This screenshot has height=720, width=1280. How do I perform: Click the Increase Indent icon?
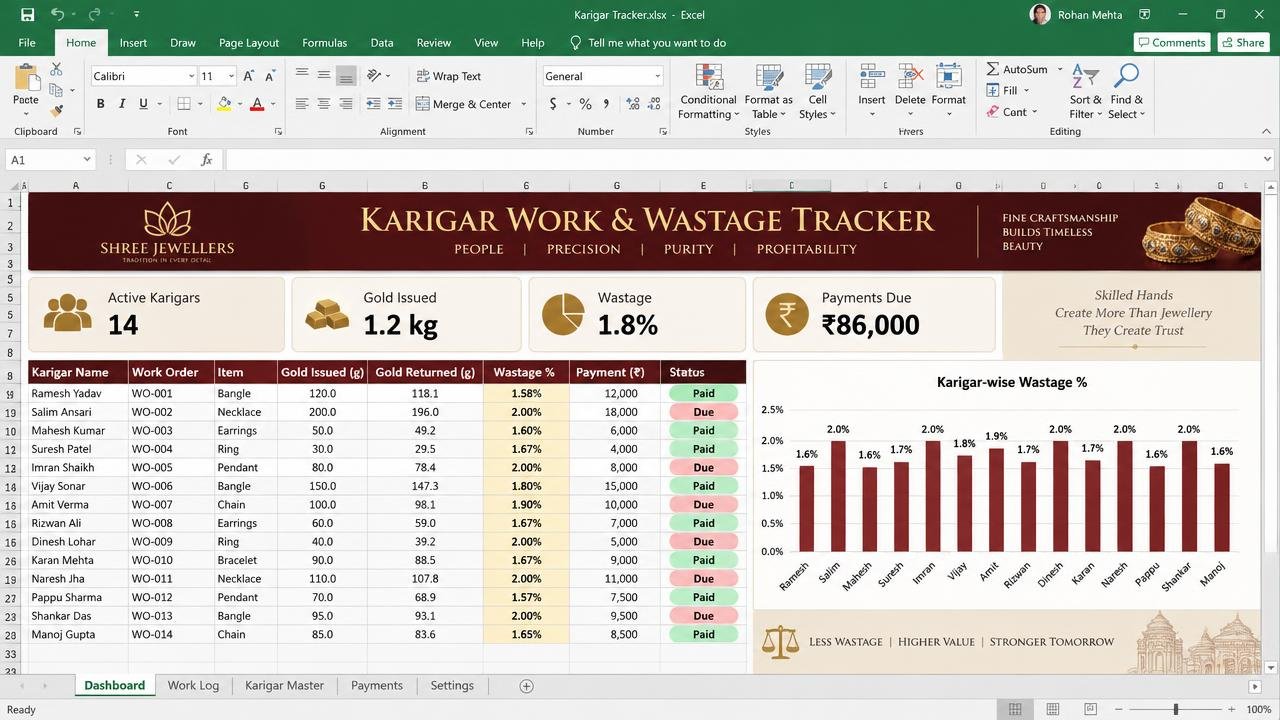396,104
